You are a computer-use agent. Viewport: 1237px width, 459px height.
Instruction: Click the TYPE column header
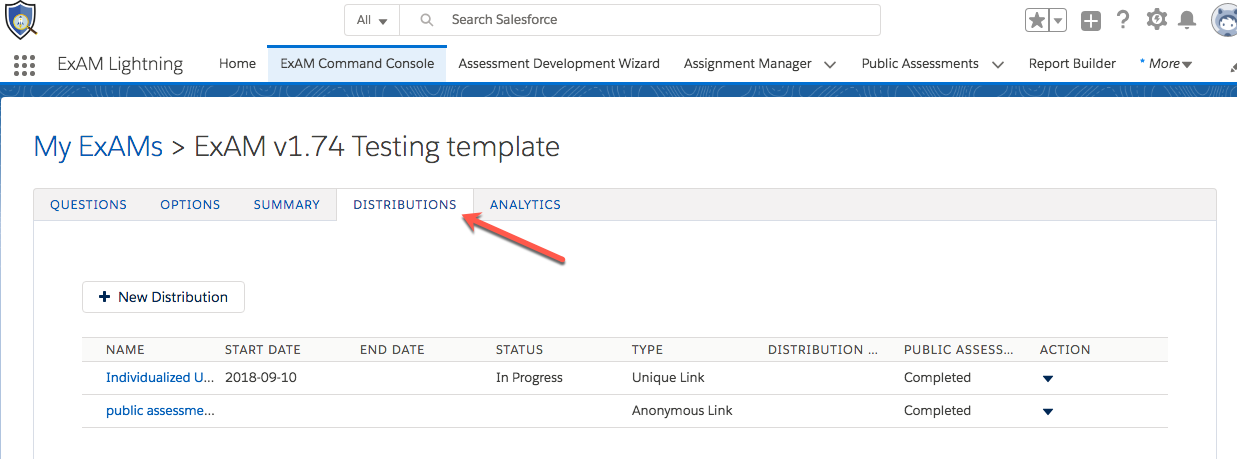(x=647, y=350)
